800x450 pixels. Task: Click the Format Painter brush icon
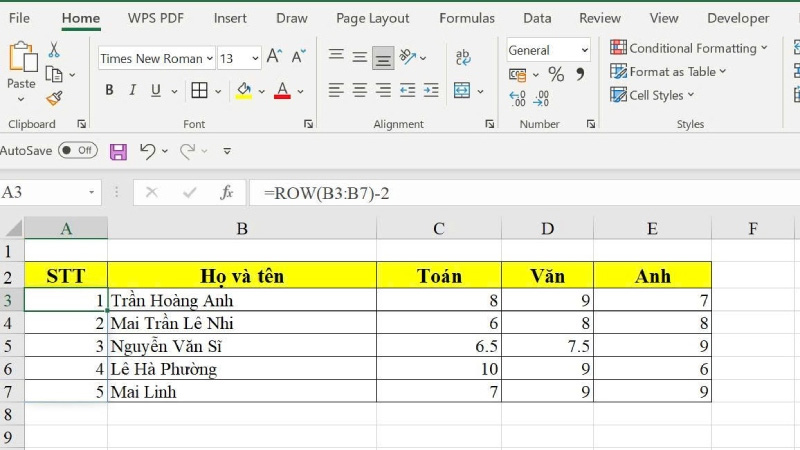click(54, 98)
